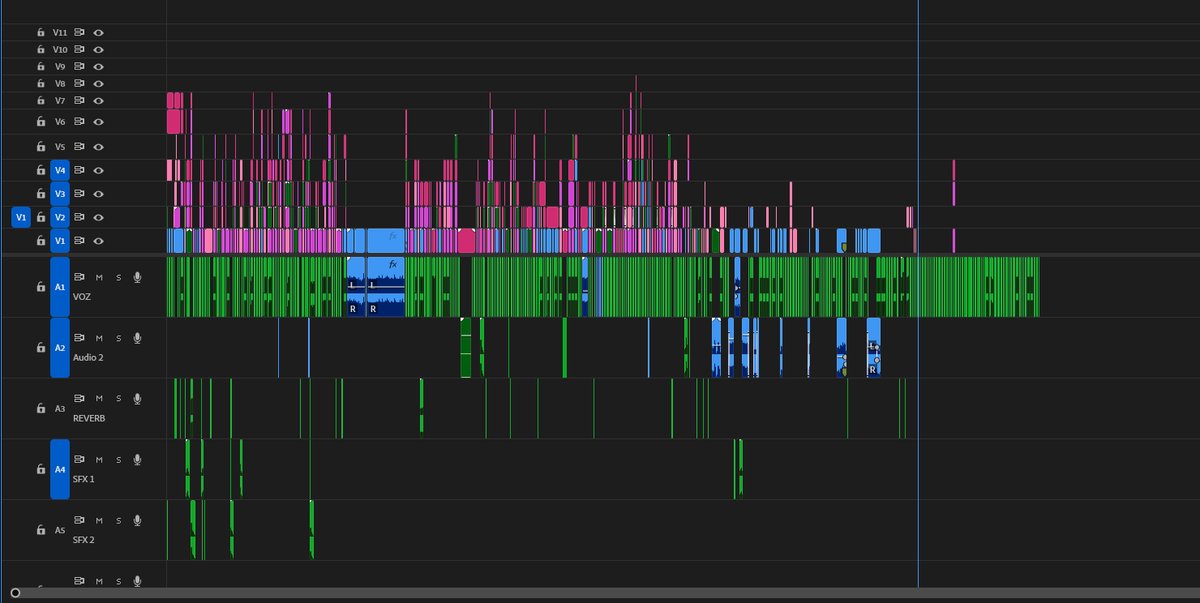Toggle sync lock on REVERB track

click(79, 399)
